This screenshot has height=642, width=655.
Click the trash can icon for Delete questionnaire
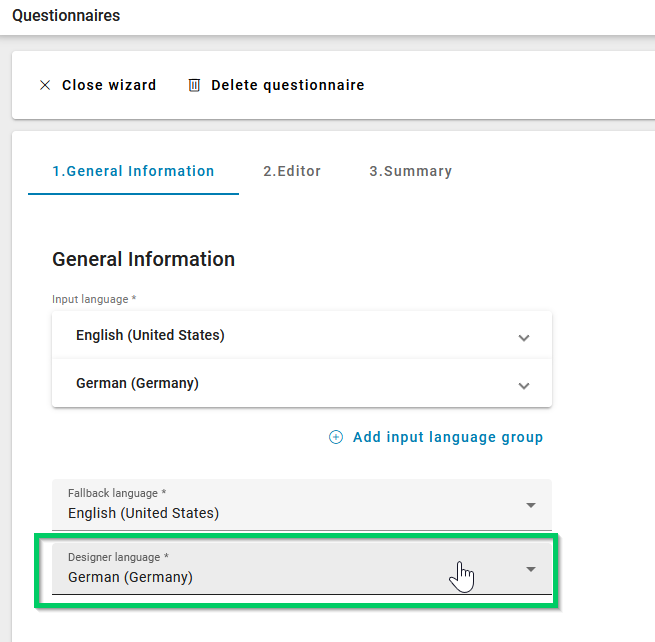coord(195,86)
